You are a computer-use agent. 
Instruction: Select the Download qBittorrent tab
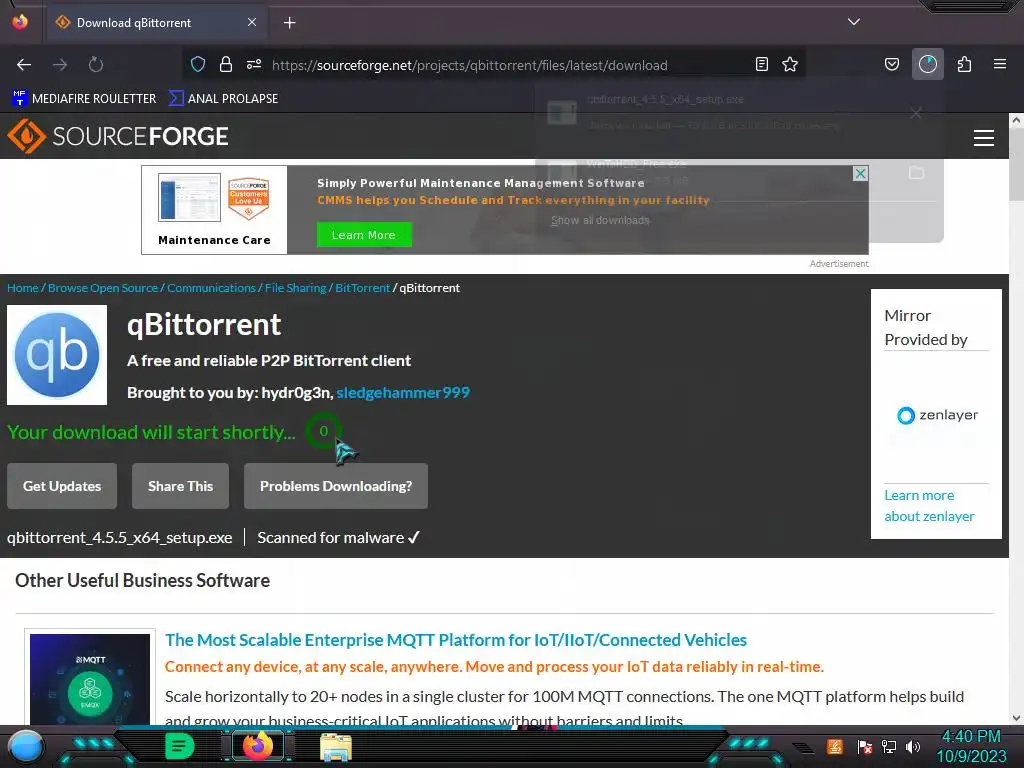155,23
